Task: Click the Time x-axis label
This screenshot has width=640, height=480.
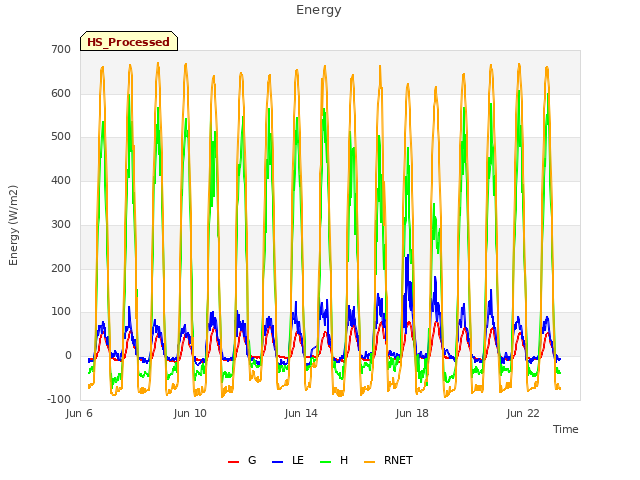Action: (x=565, y=429)
